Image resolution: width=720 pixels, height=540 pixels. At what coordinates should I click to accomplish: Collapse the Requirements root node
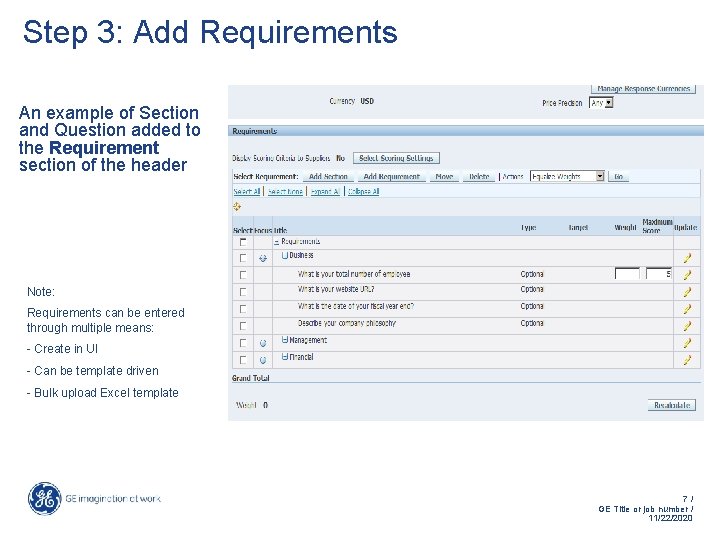point(276,242)
